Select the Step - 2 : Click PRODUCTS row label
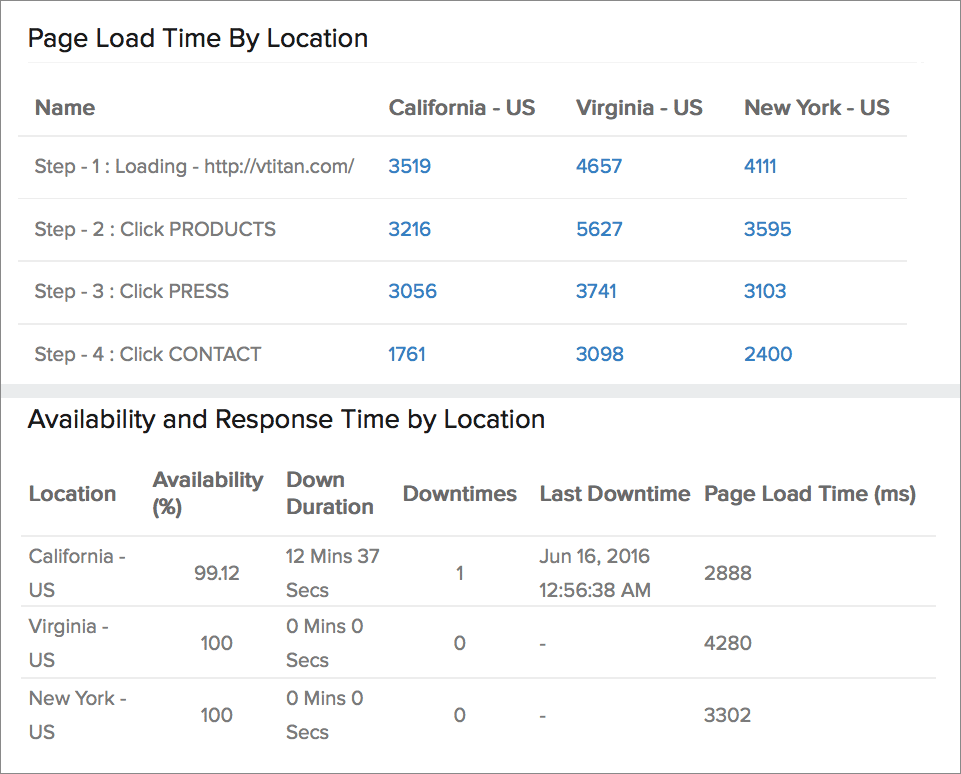 coord(155,229)
